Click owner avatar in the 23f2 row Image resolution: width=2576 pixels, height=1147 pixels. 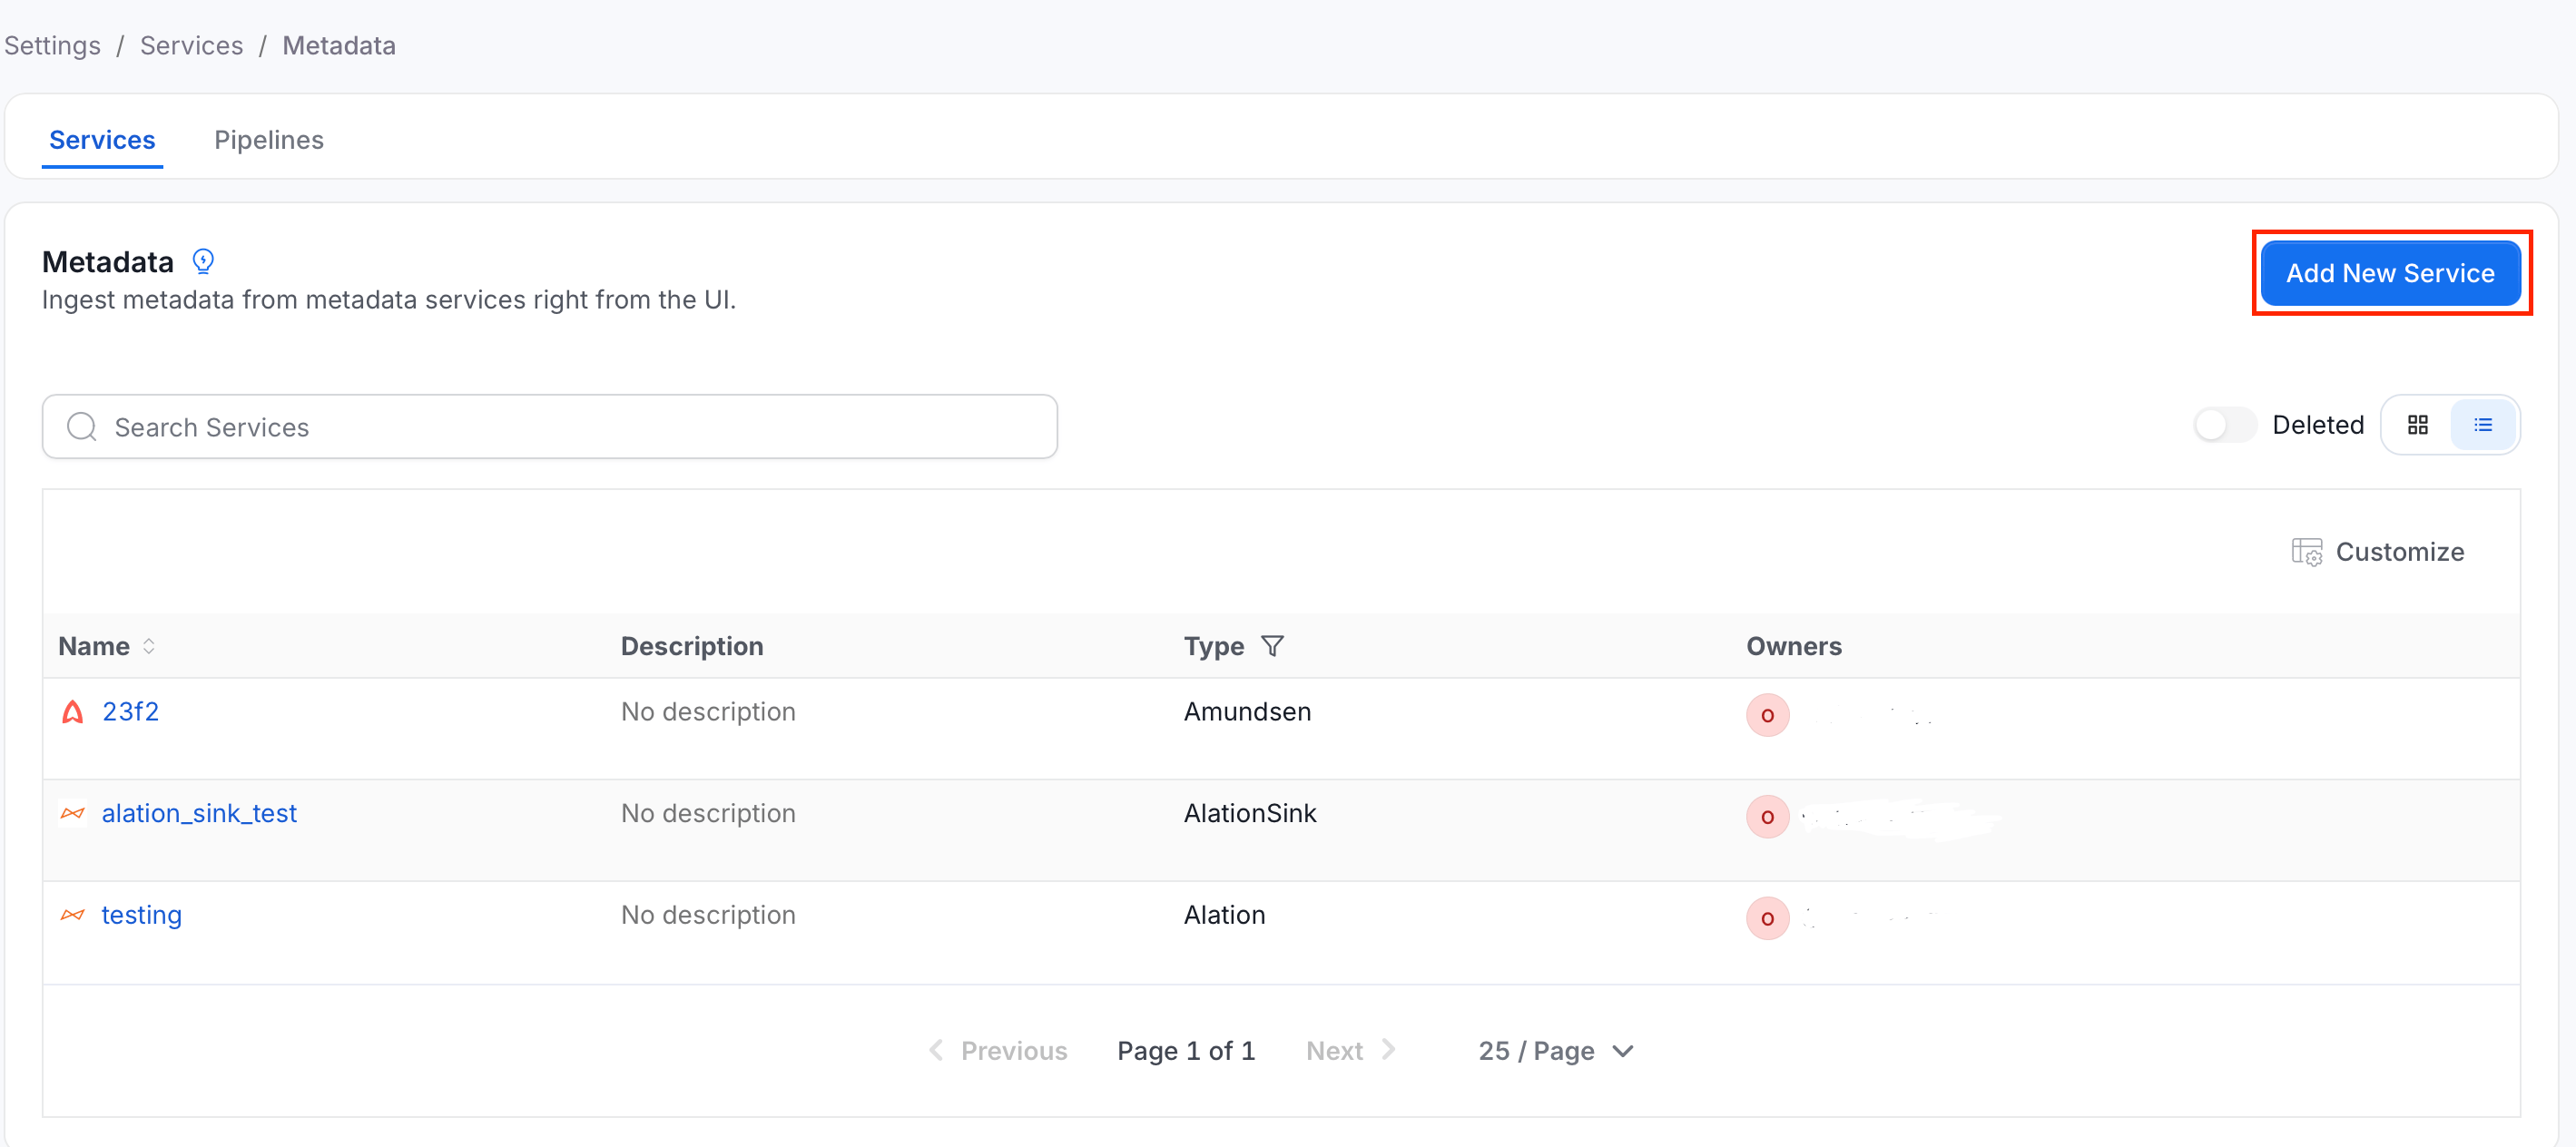point(1767,715)
